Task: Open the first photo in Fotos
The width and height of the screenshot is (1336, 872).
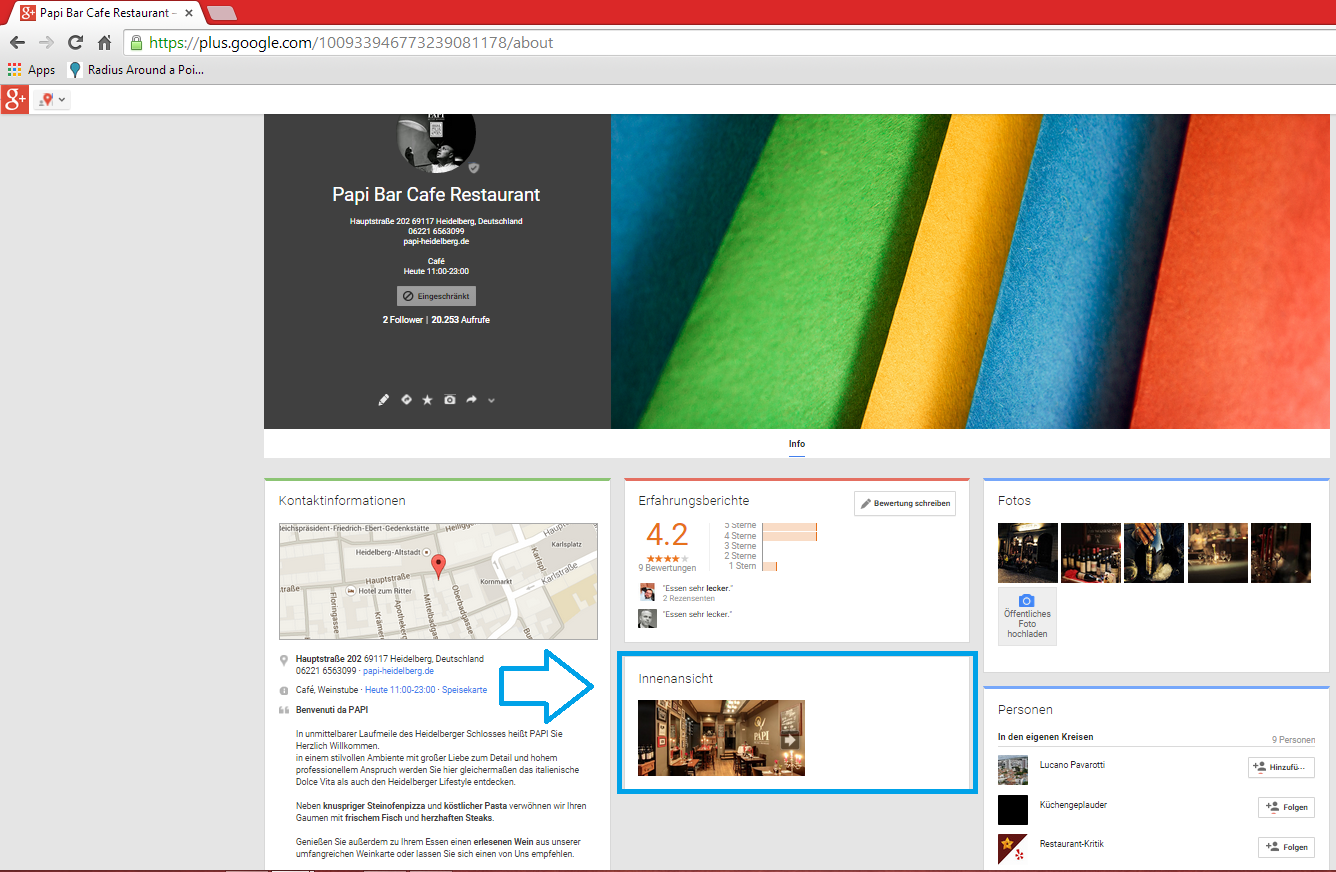Action: point(1028,553)
